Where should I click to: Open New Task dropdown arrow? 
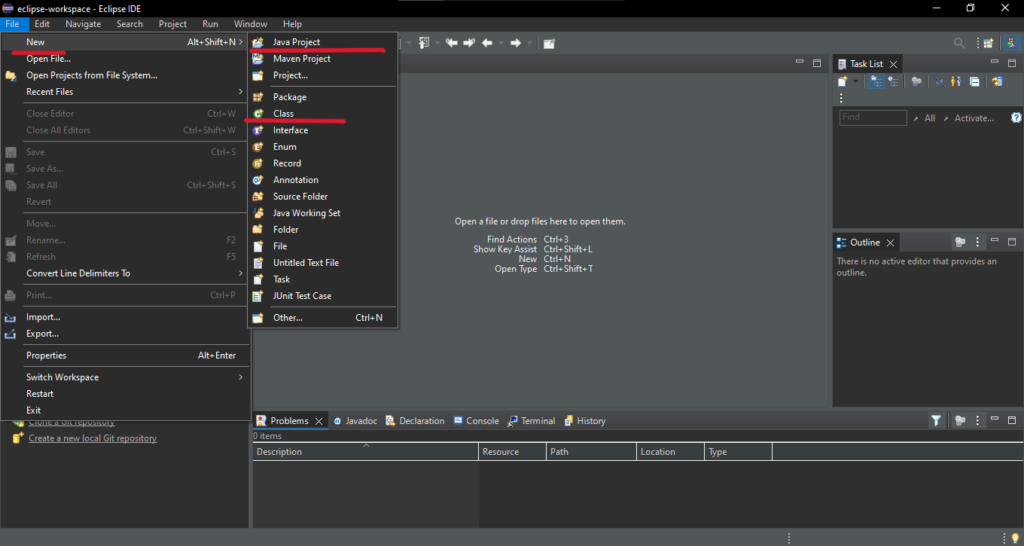click(x=855, y=81)
